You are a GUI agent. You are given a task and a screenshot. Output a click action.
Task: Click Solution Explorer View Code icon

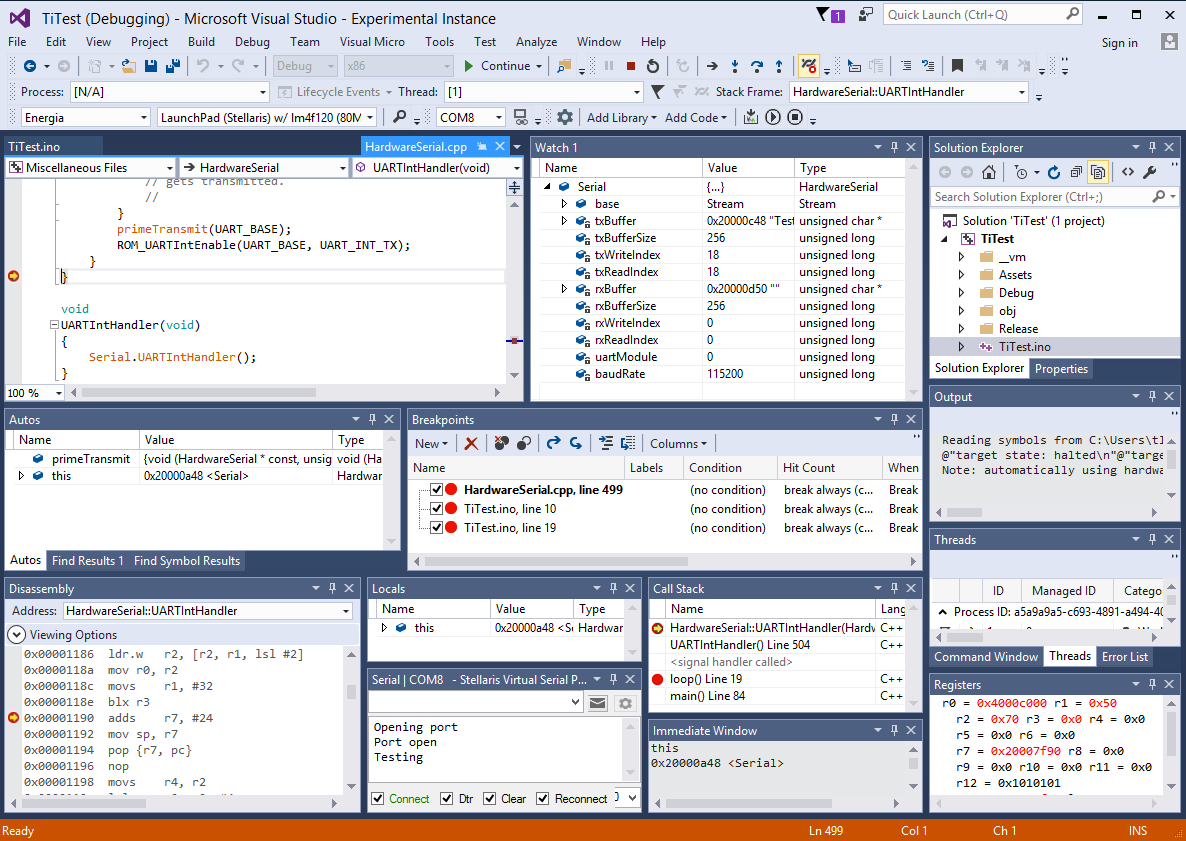click(1128, 172)
